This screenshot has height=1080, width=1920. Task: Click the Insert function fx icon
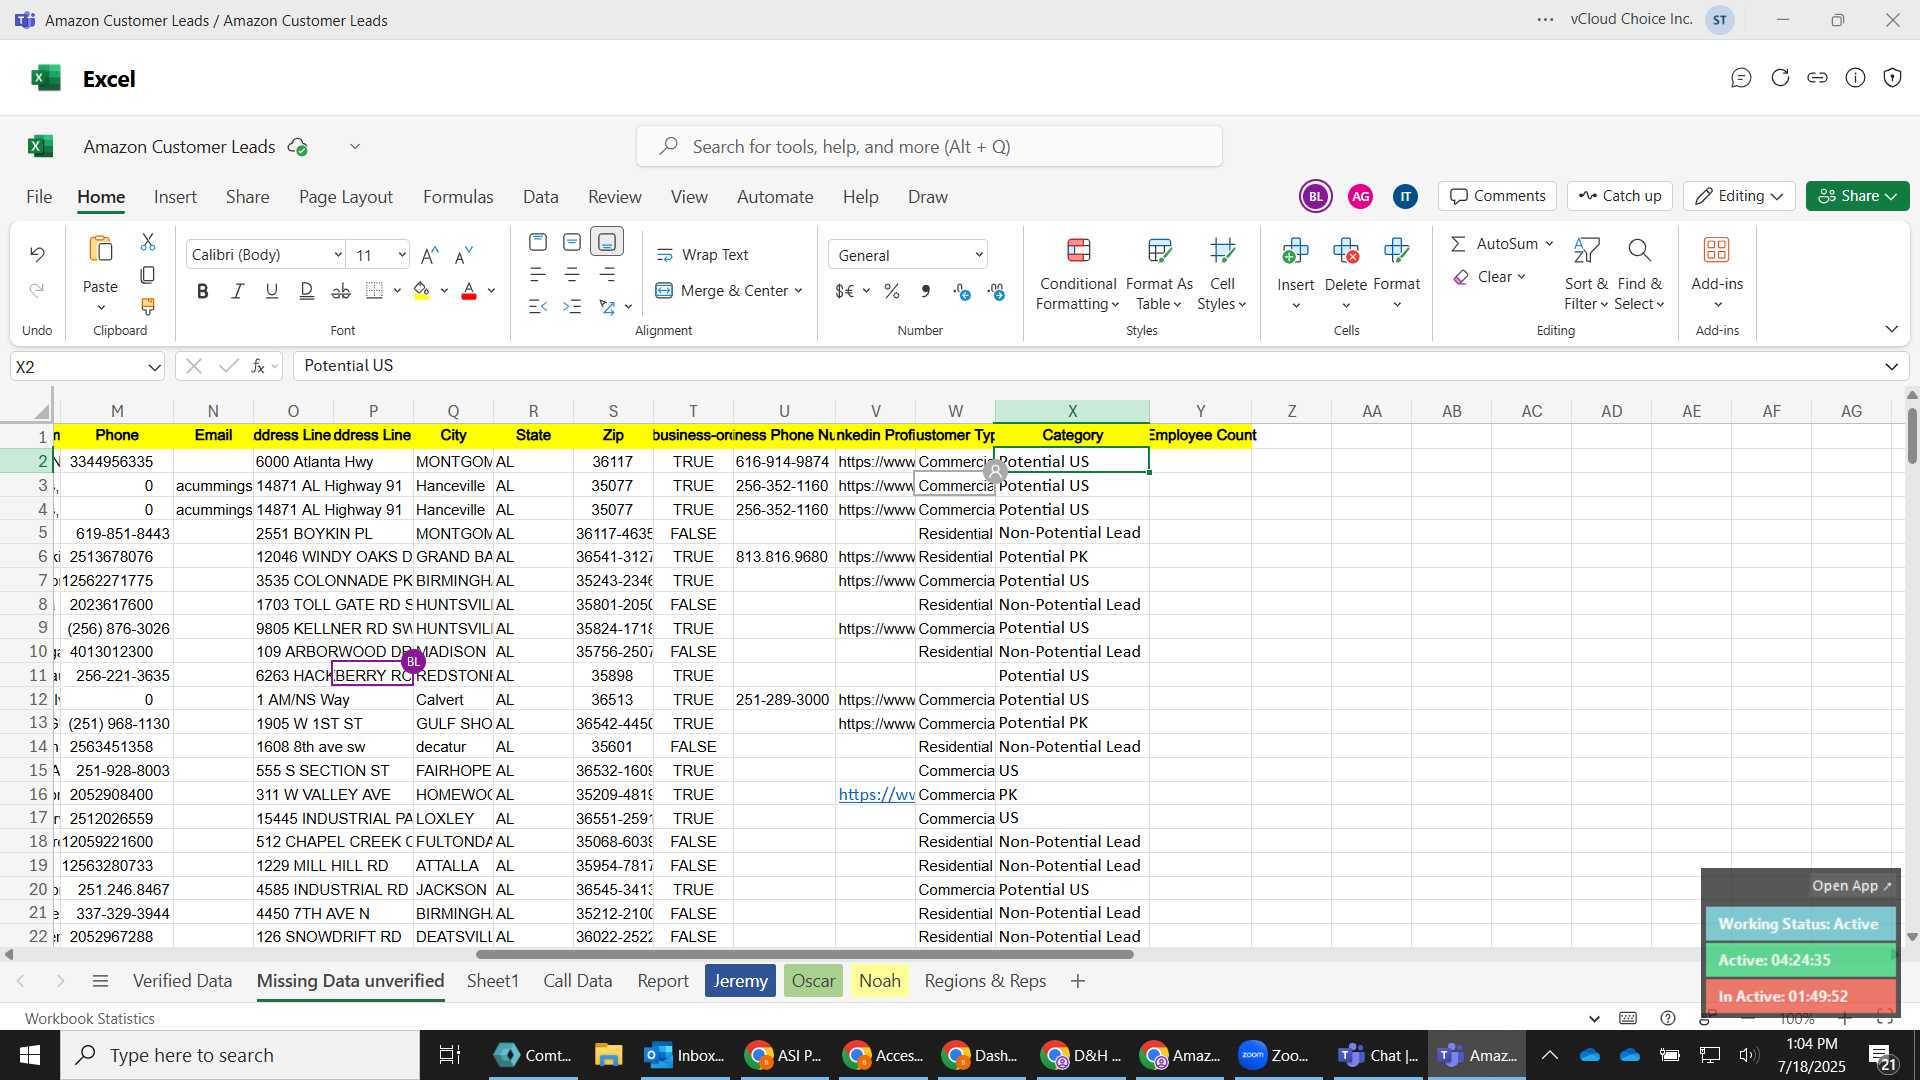[258, 366]
